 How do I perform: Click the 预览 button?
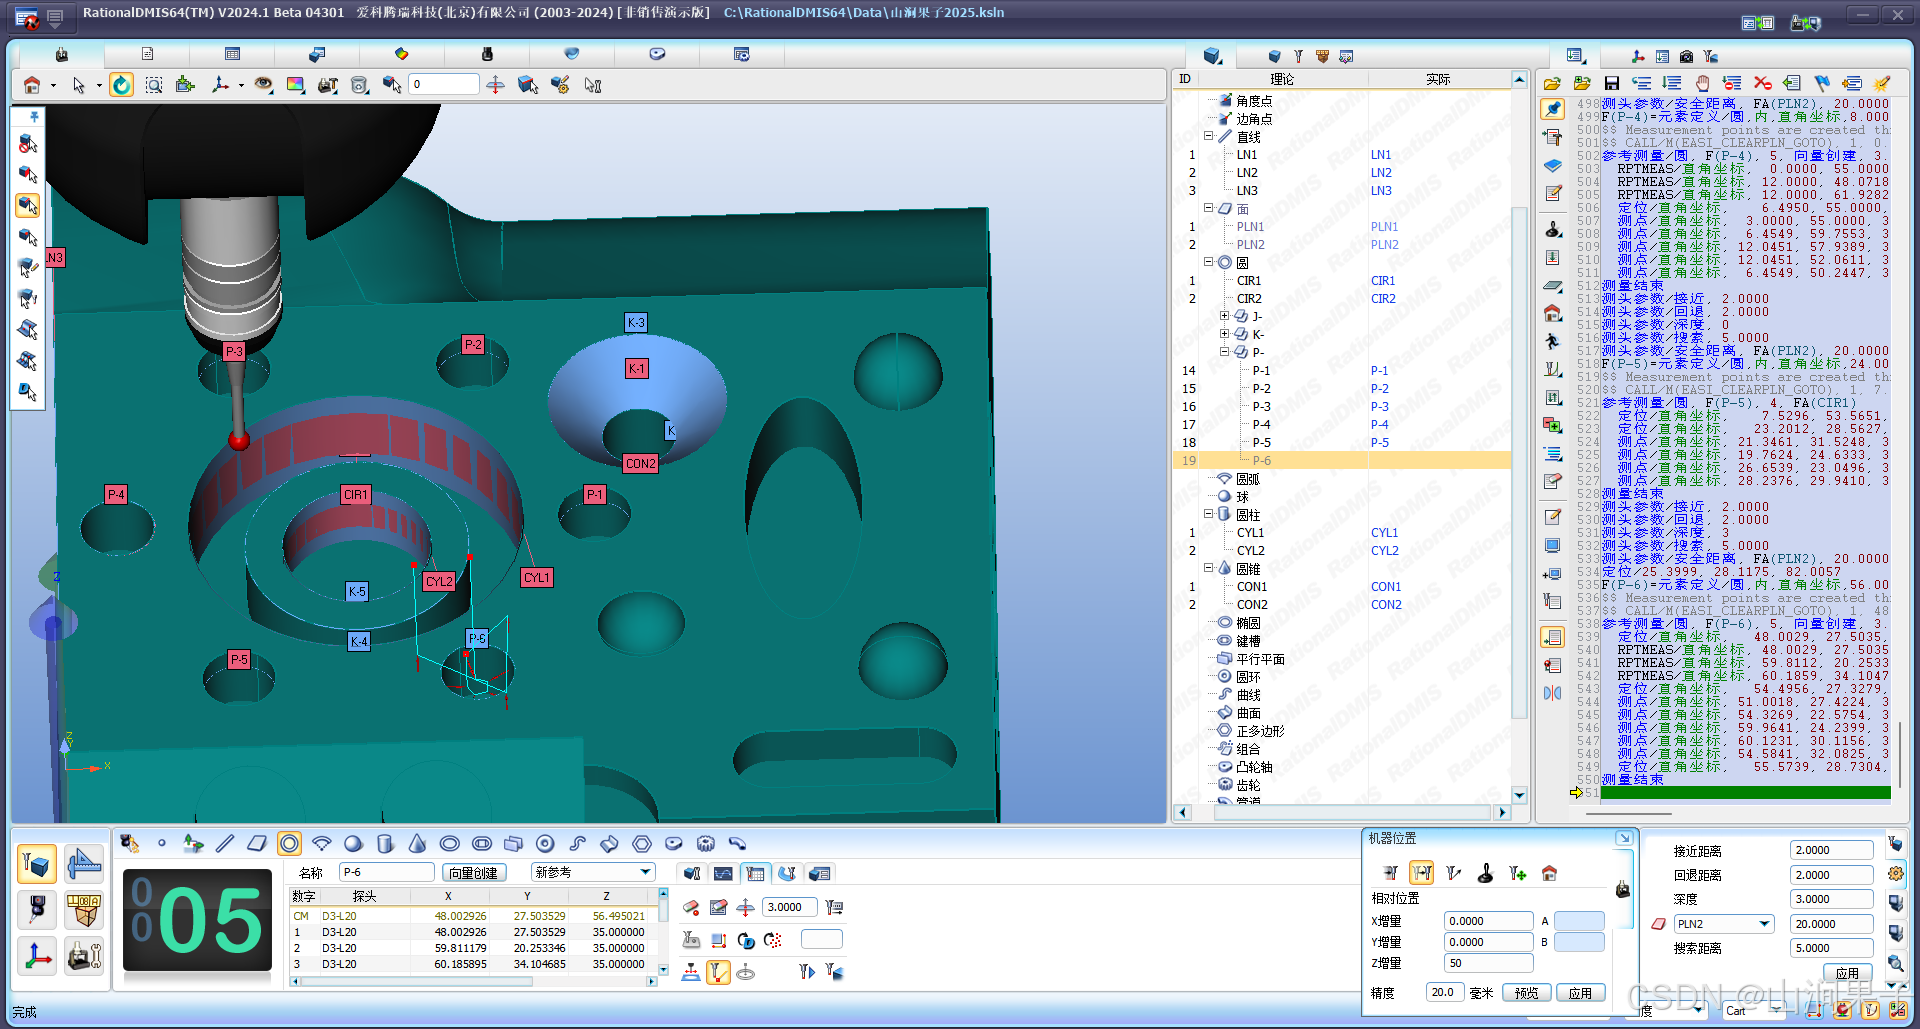(x=1526, y=993)
